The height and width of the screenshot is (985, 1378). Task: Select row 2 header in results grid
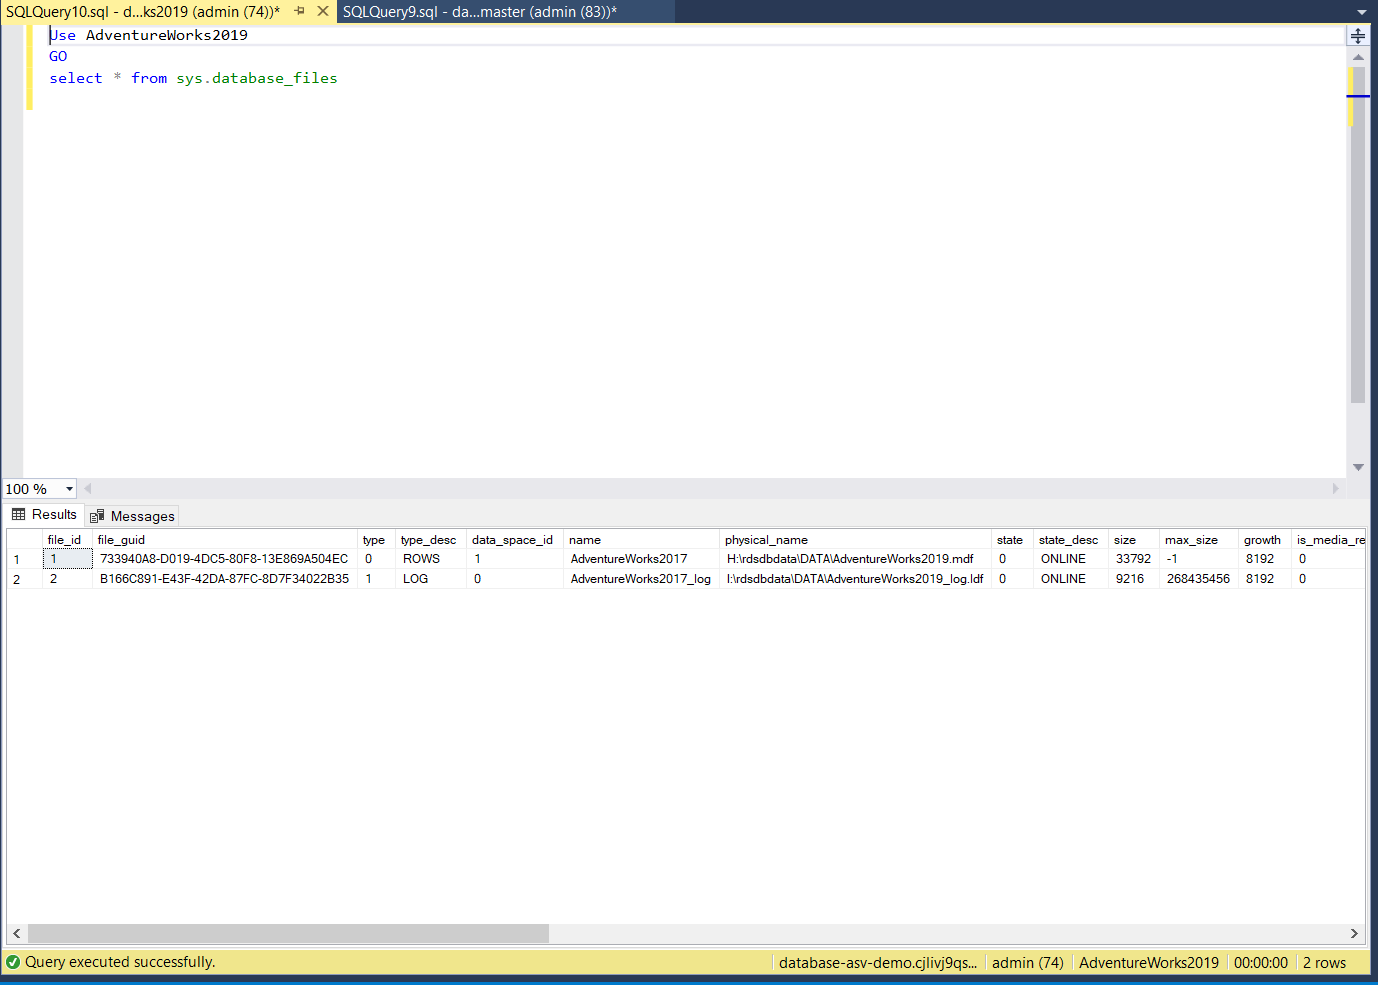pyautogui.click(x=17, y=579)
